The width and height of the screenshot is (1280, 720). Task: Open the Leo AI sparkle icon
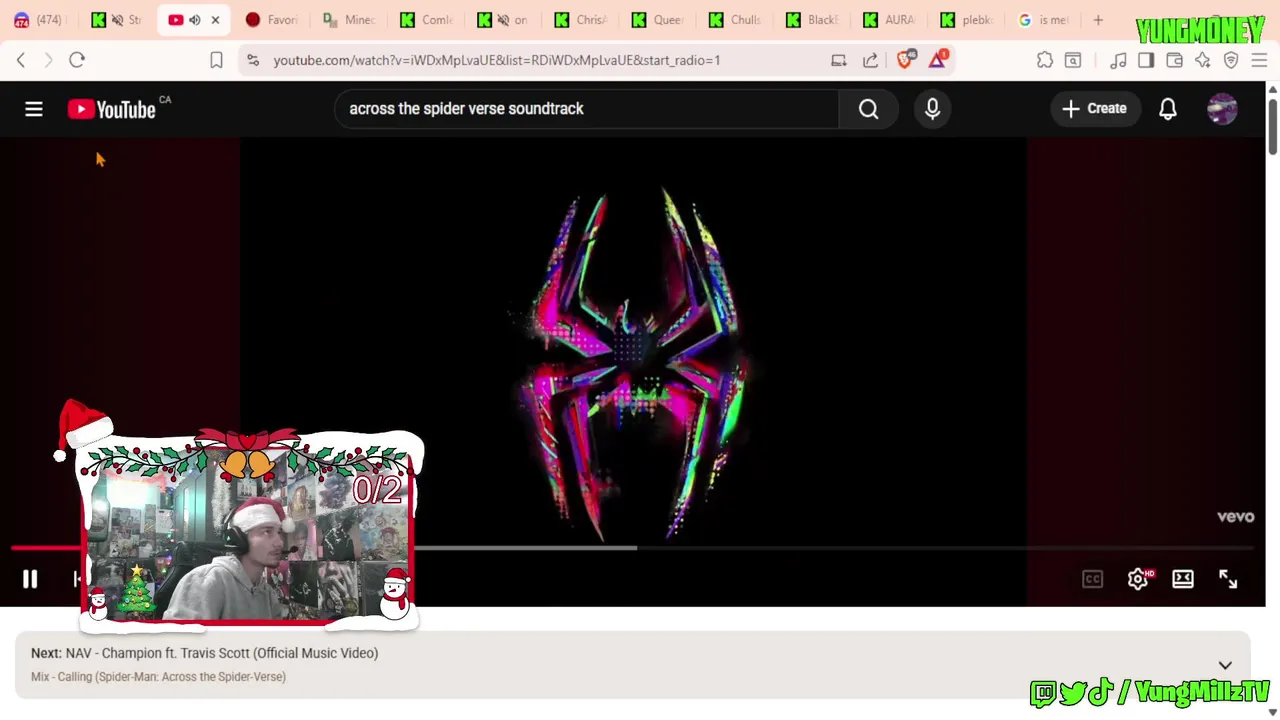pyautogui.click(x=1202, y=60)
